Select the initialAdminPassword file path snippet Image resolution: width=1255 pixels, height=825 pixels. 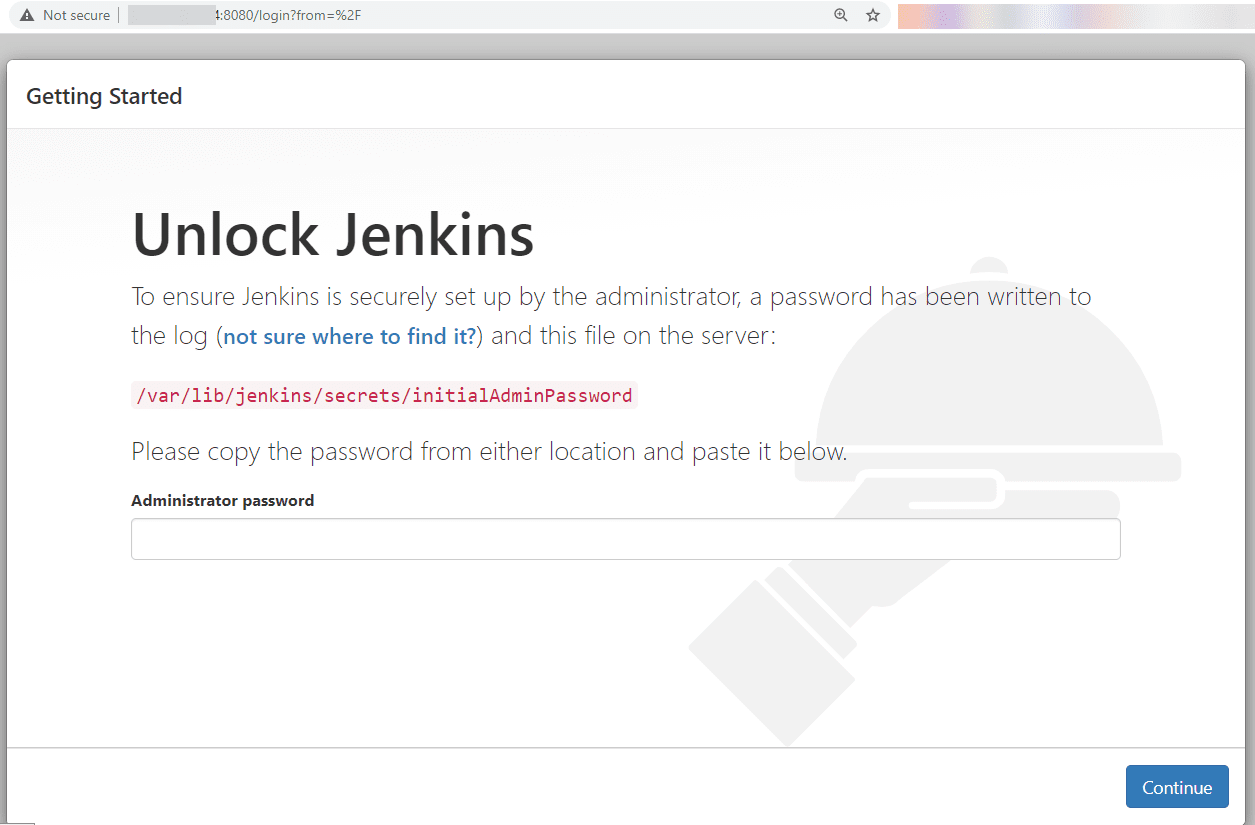(384, 395)
